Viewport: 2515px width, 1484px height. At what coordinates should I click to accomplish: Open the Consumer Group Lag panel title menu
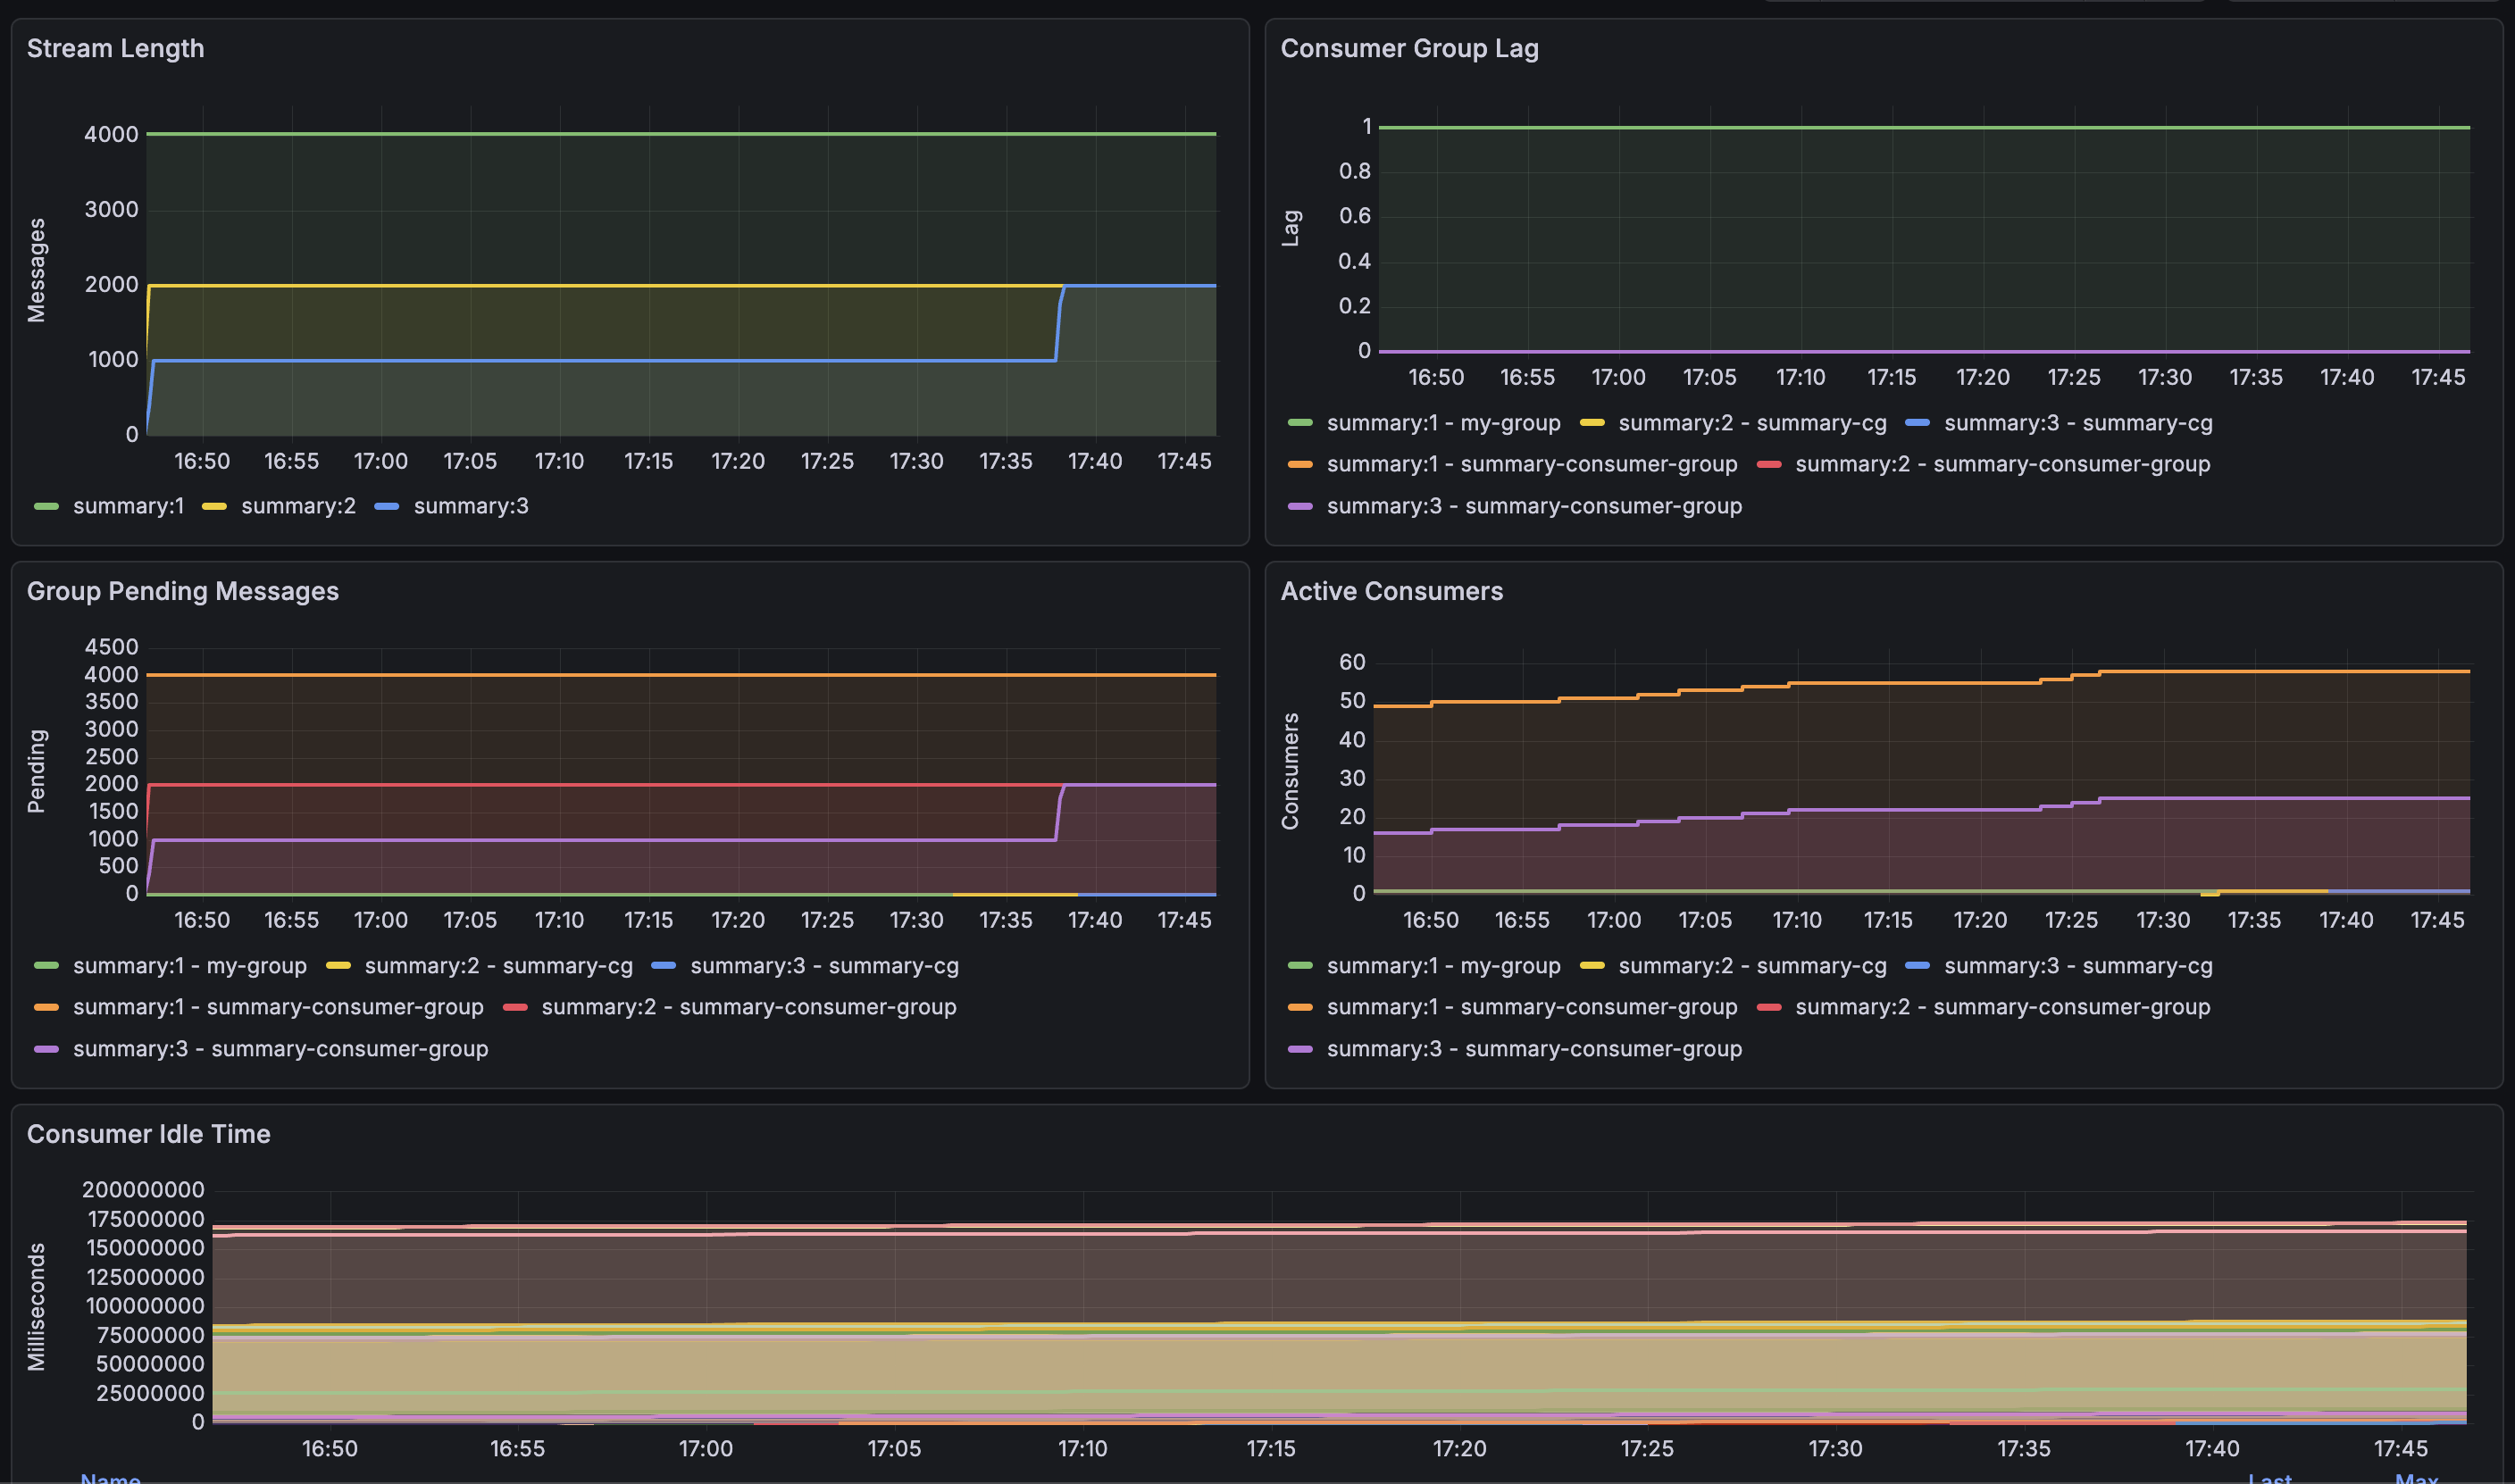click(x=1409, y=48)
